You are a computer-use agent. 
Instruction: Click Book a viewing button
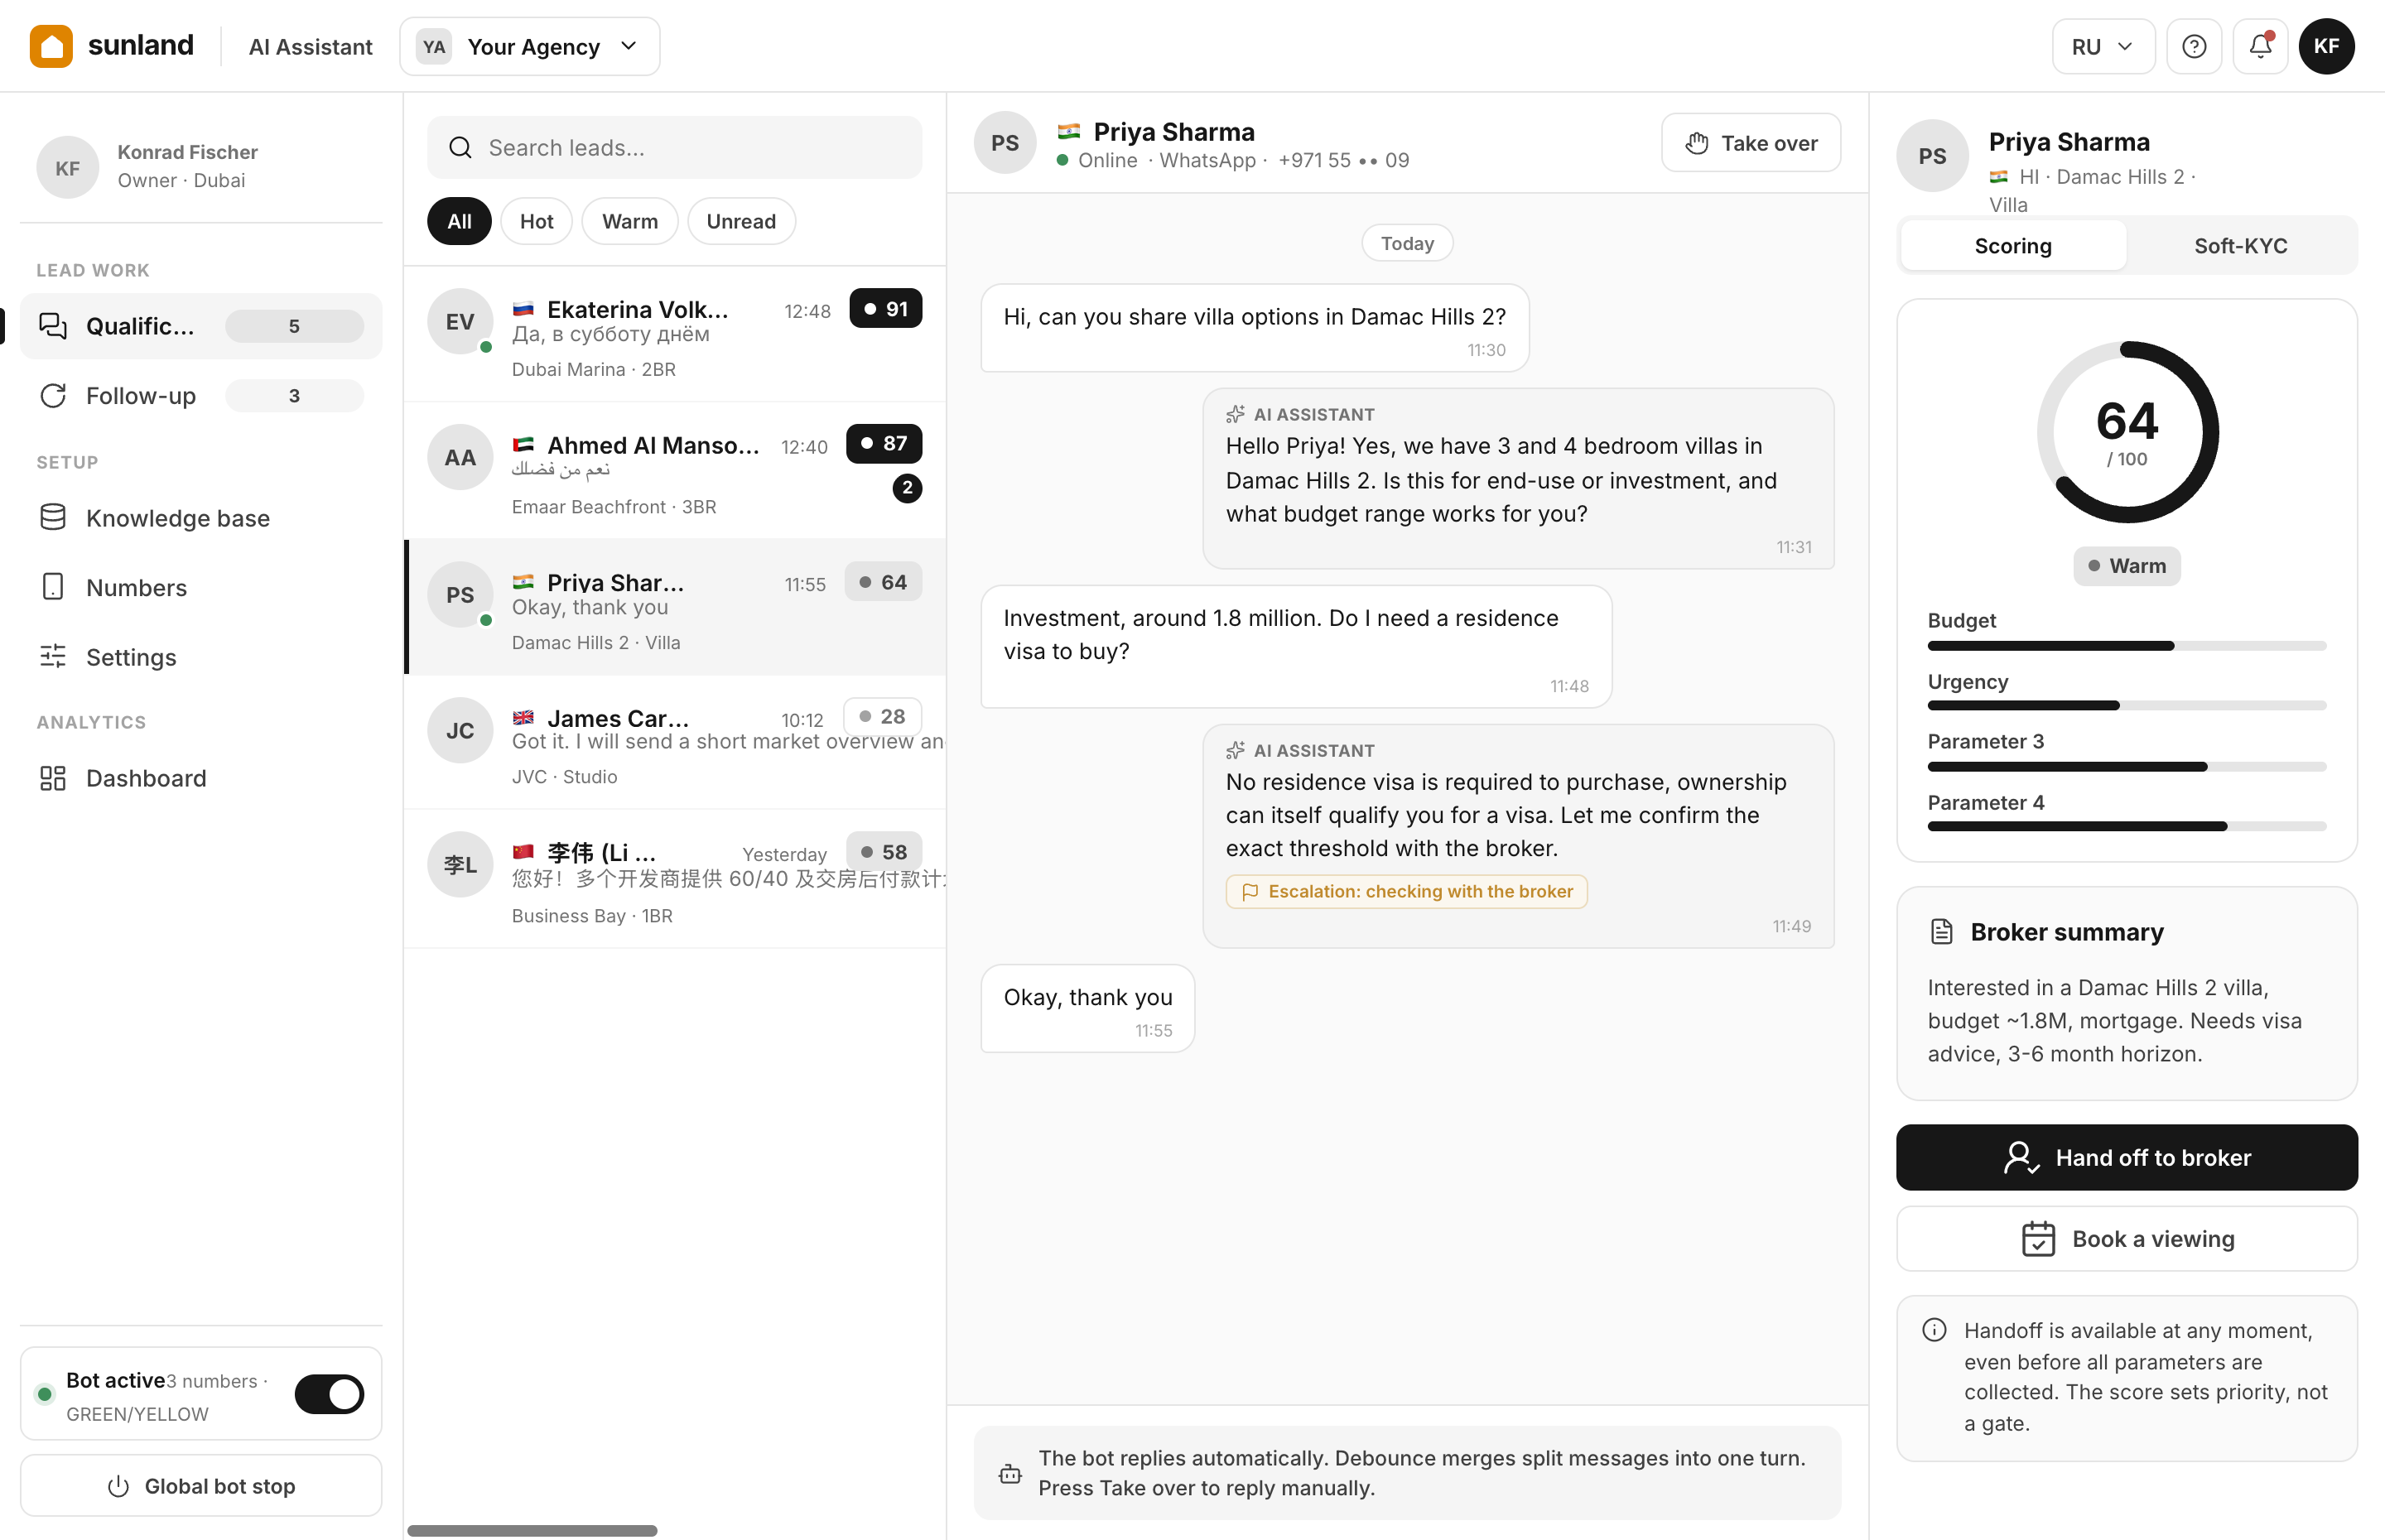click(2126, 1238)
